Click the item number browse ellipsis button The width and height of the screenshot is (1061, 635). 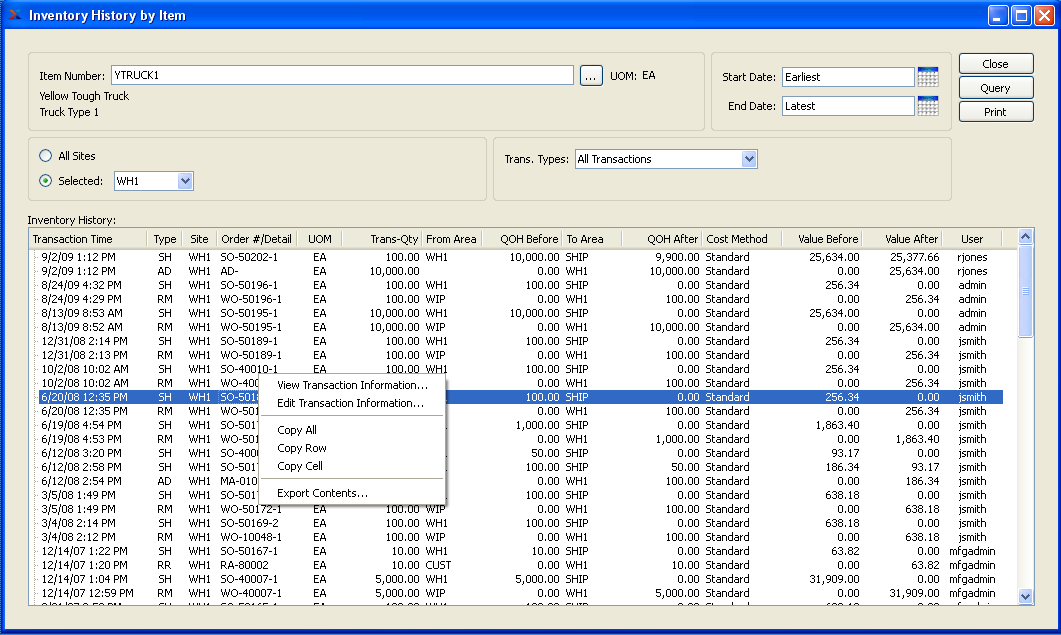click(x=591, y=76)
